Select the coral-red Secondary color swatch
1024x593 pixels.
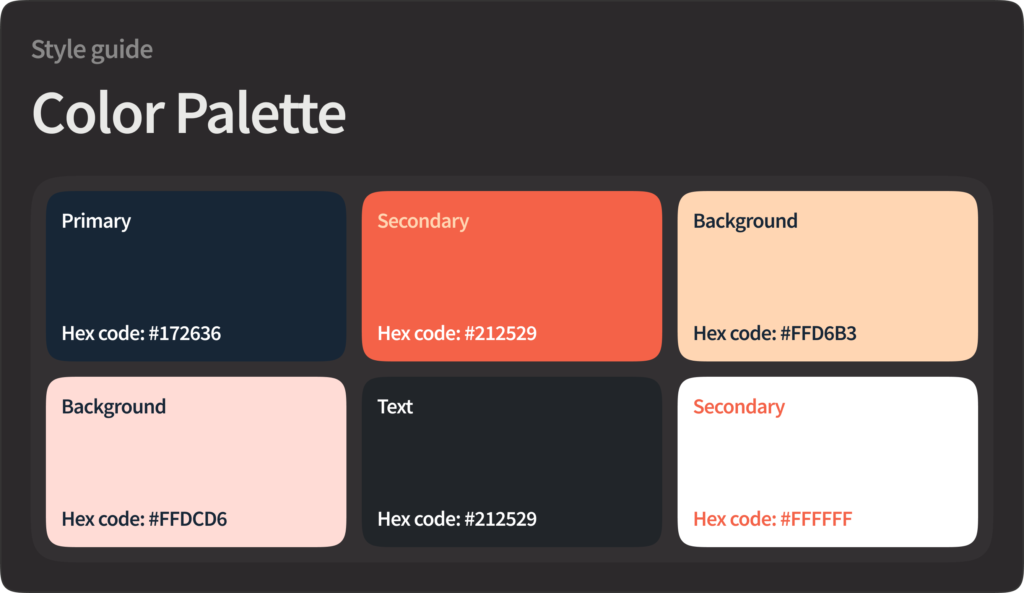[x=511, y=276]
